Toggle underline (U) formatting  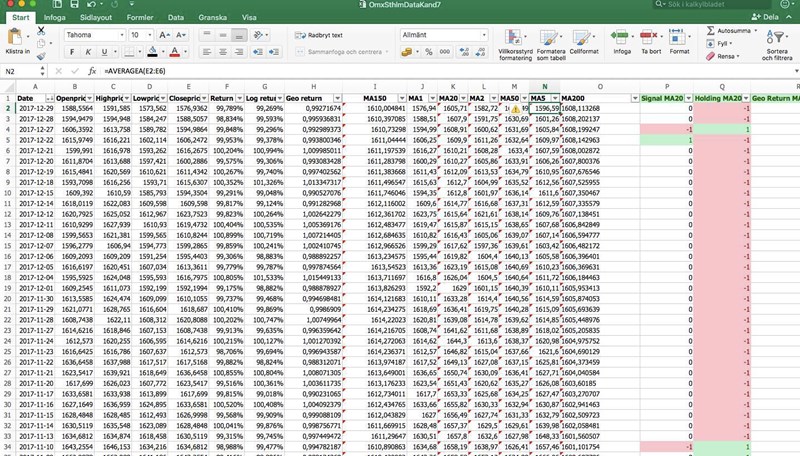(x=102, y=51)
